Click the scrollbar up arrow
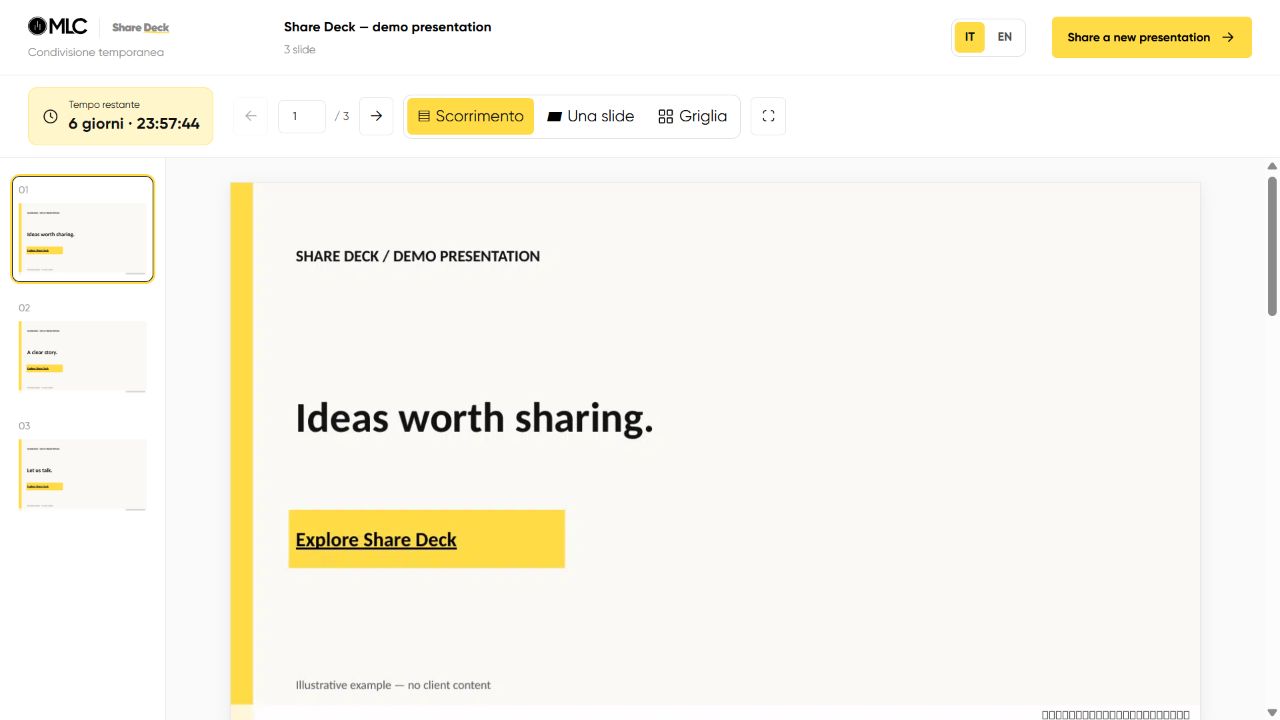 pyautogui.click(x=1272, y=166)
